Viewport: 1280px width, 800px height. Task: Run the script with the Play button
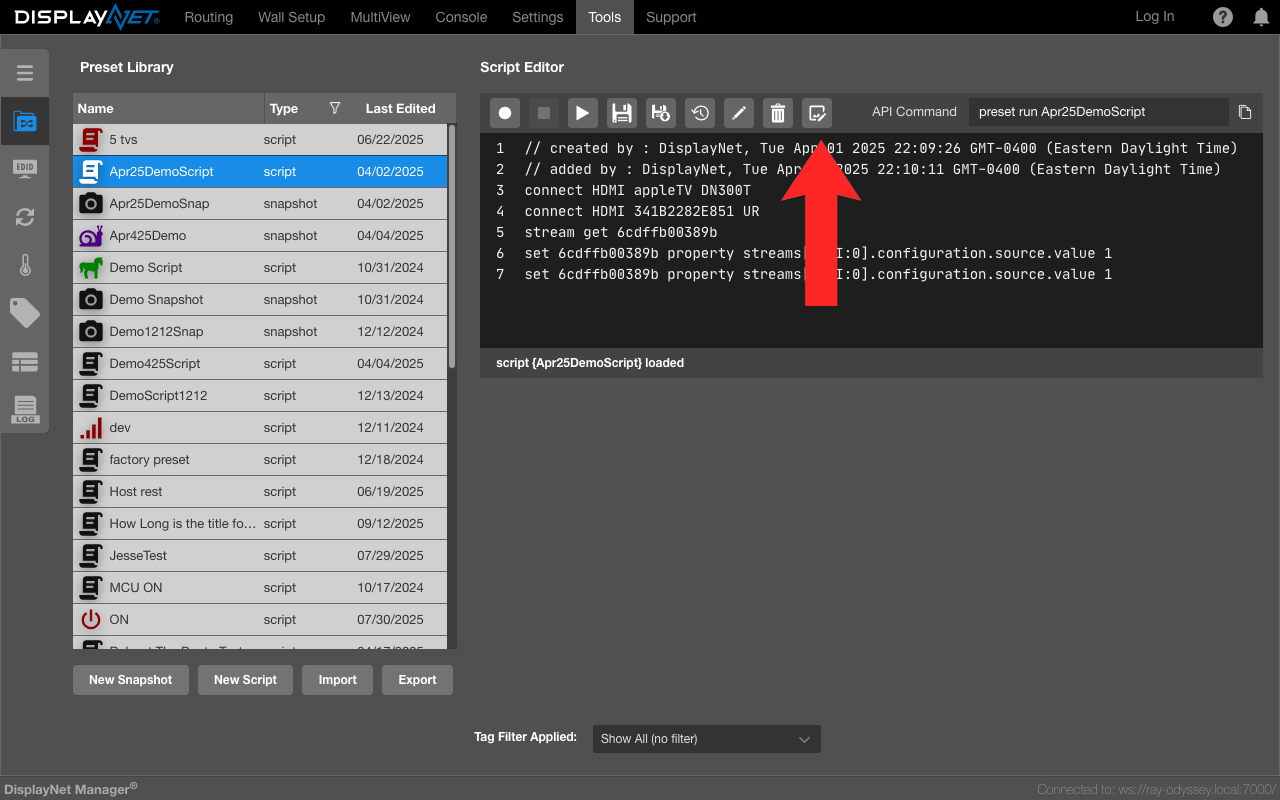[x=583, y=113]
